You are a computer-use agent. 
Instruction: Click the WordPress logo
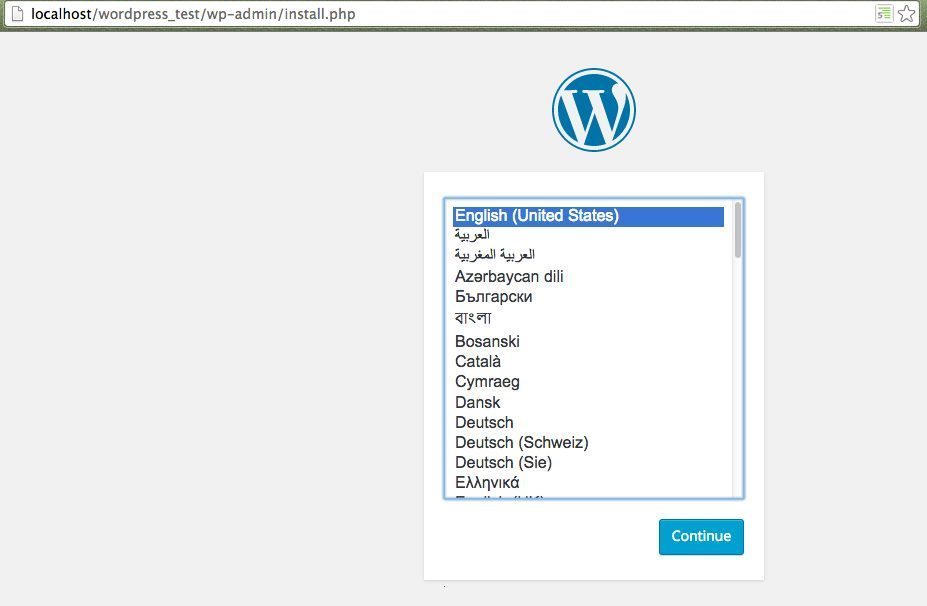[x=594, y=110]
